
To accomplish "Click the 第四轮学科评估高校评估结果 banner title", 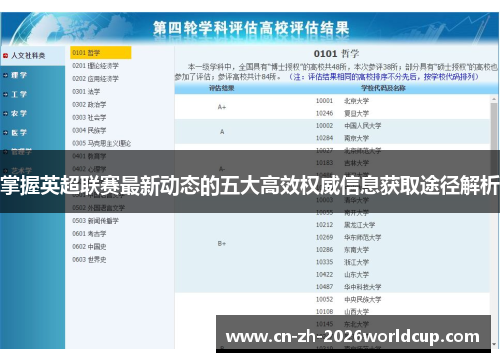I will [x=251, y=28].
